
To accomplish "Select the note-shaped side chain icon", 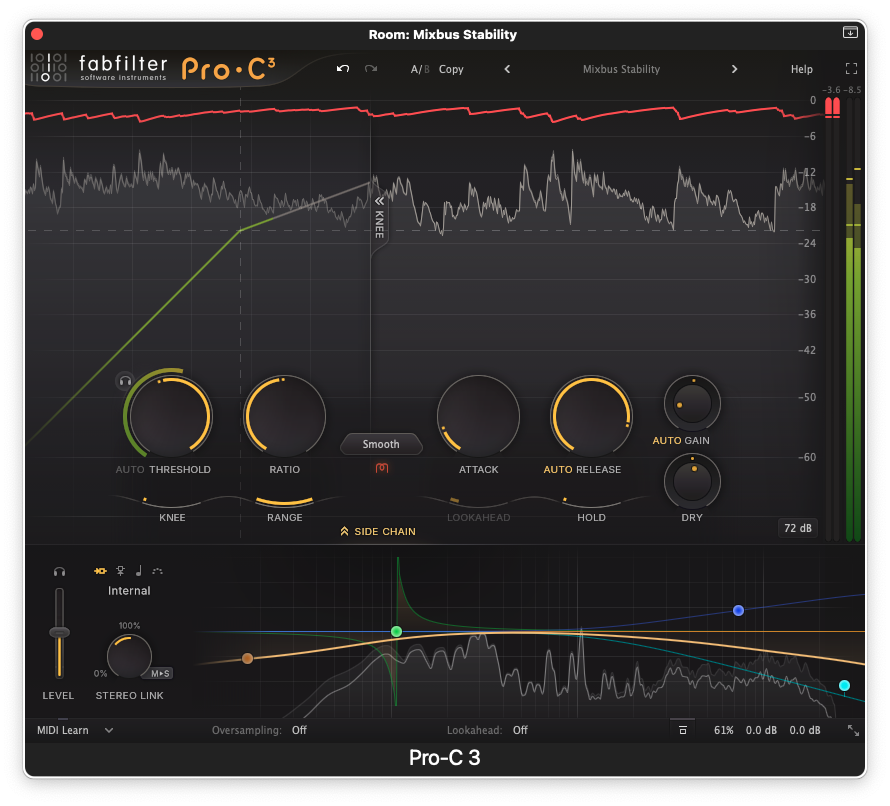I will pos(139,571).
